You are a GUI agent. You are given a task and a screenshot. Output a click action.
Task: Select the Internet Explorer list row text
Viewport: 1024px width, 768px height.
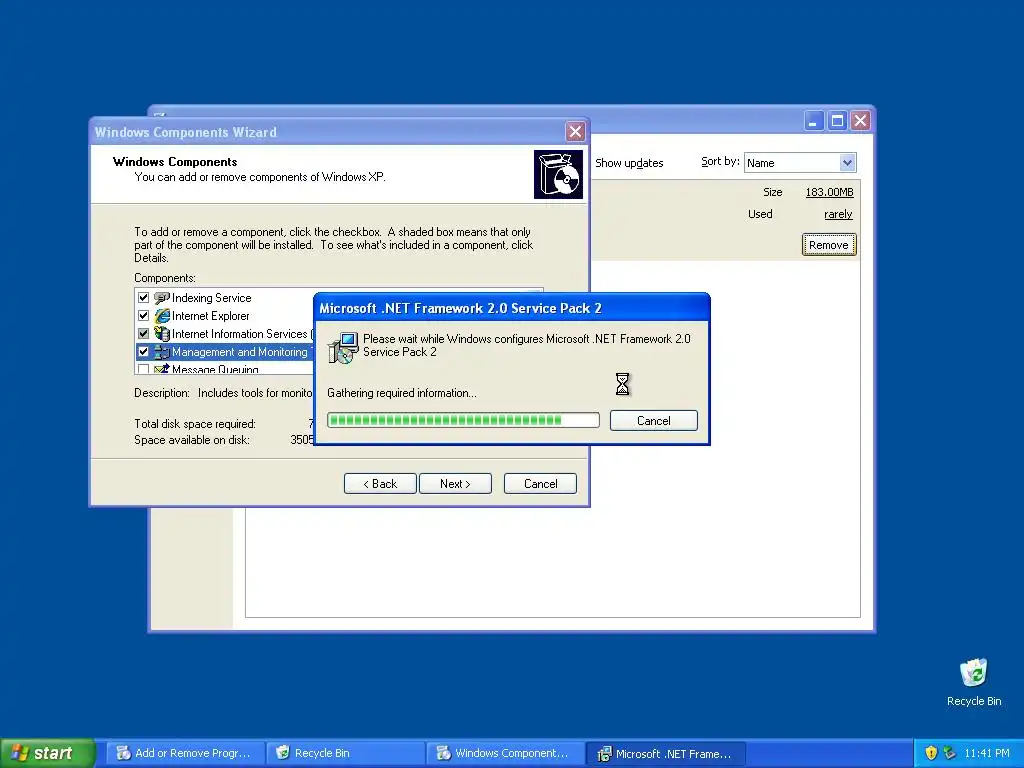tap(210, 316)
